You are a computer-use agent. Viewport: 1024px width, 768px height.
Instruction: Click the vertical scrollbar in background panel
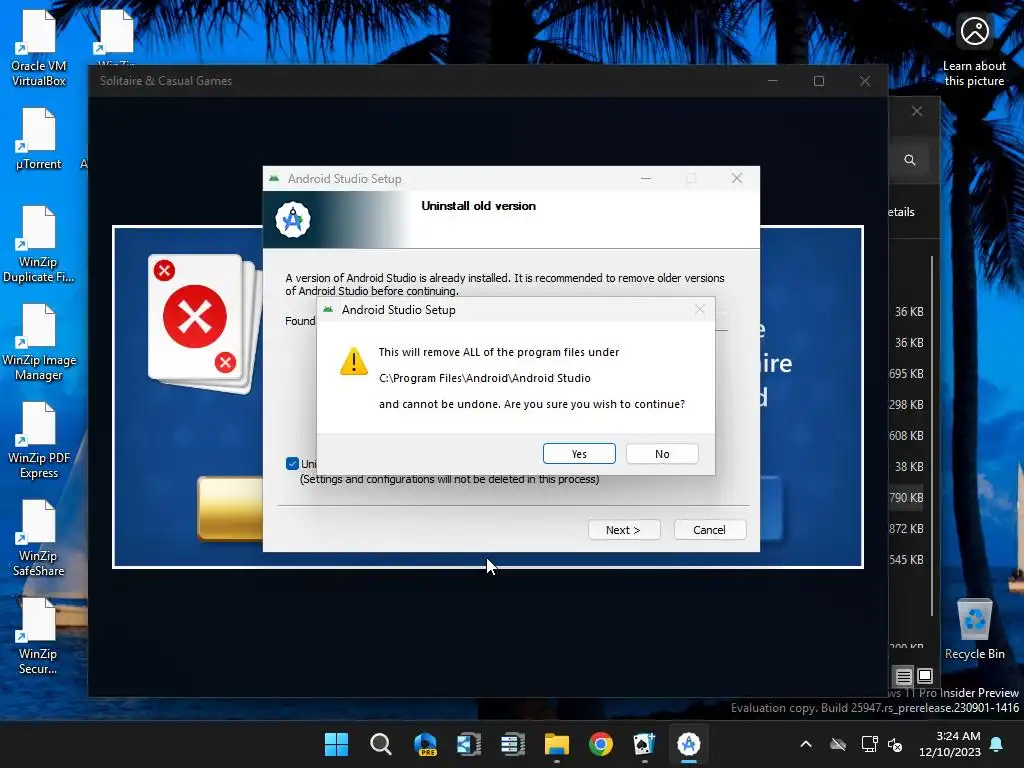click(x=931, y=436)
